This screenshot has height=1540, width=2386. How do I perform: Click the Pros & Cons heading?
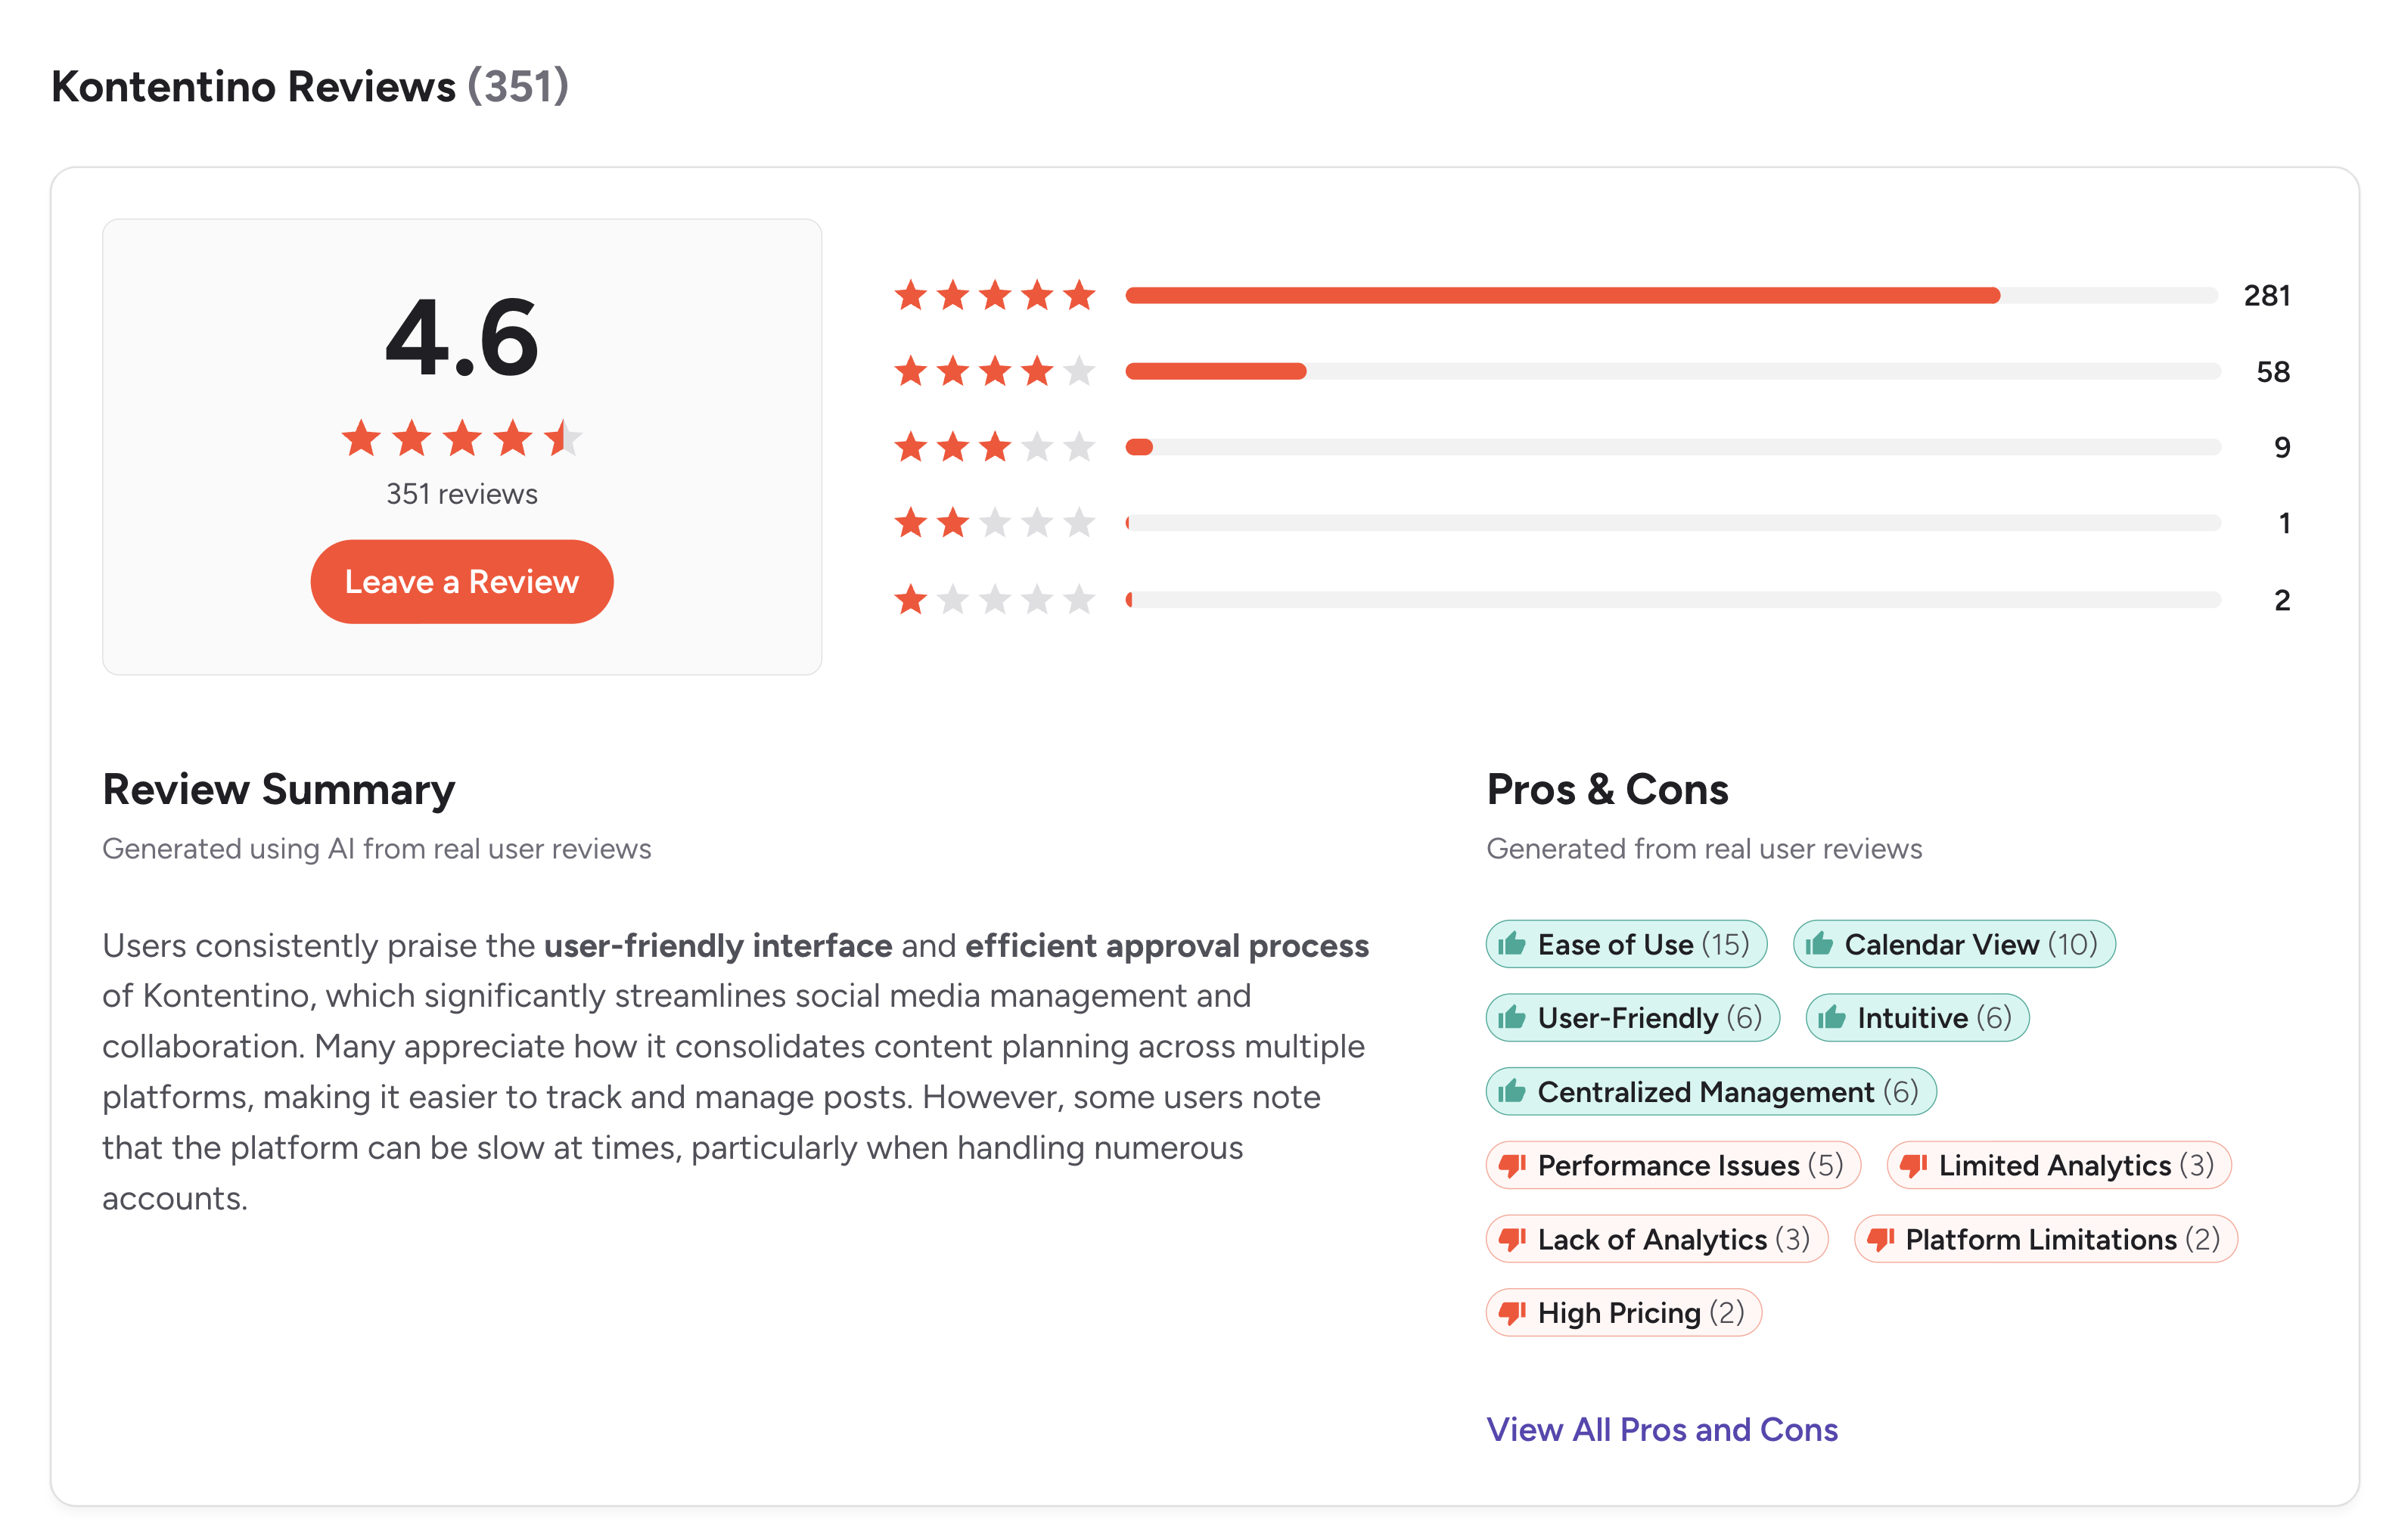1607,788
